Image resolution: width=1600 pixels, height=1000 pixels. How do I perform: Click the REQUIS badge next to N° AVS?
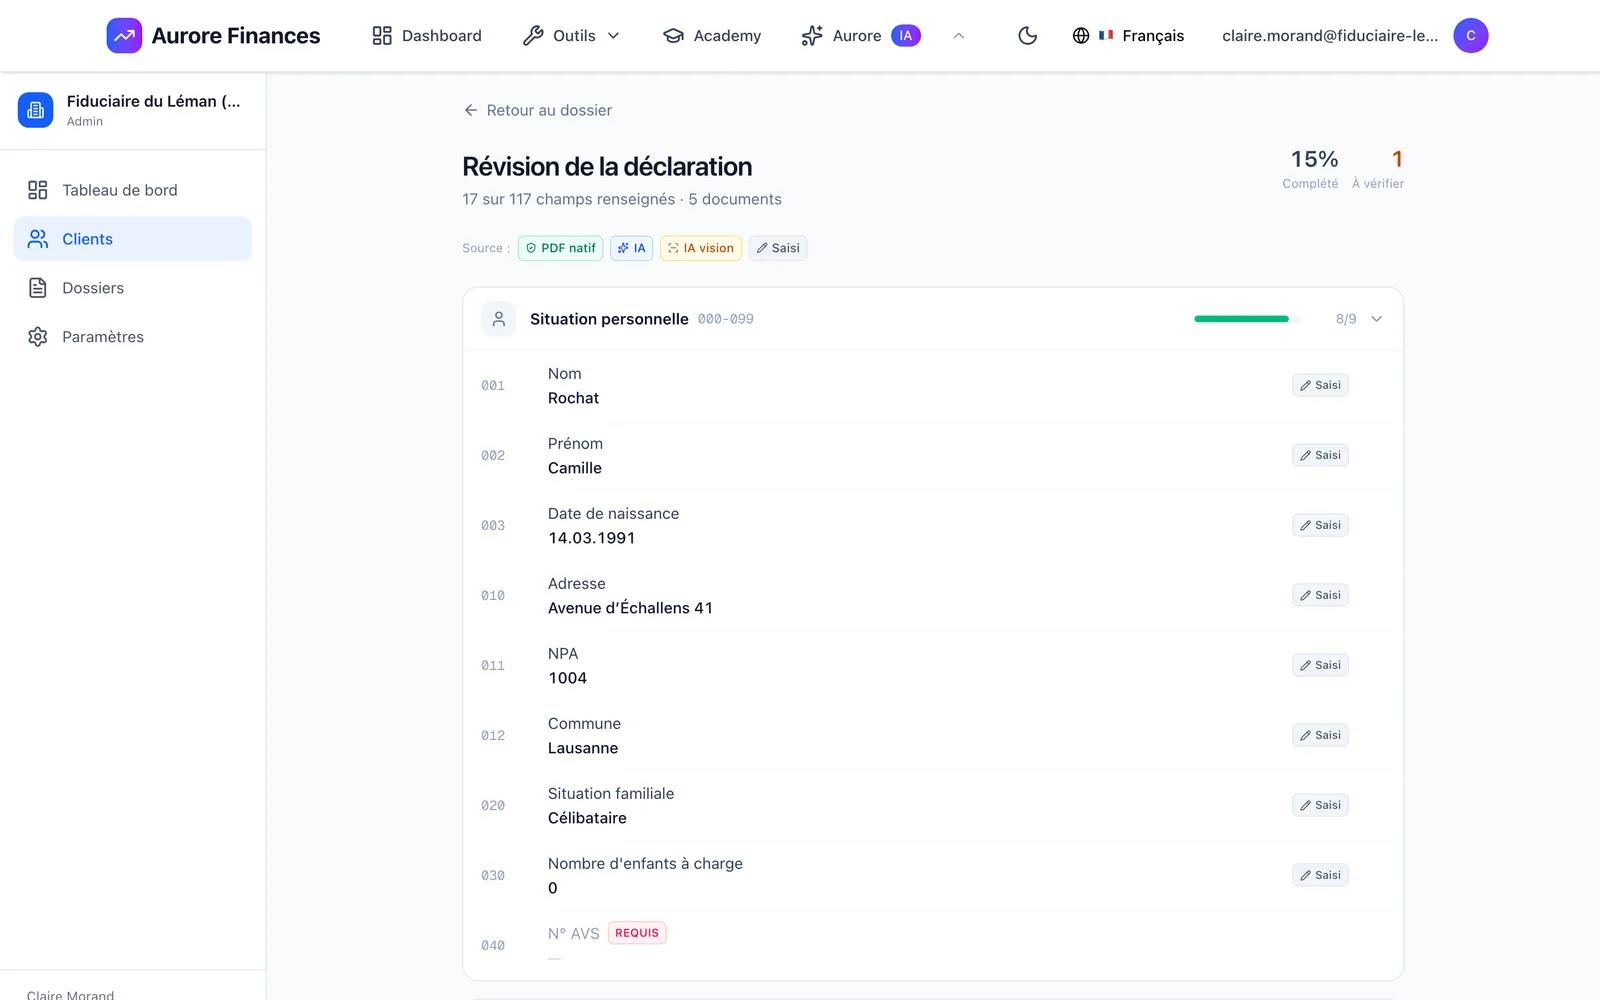[637, 933]
